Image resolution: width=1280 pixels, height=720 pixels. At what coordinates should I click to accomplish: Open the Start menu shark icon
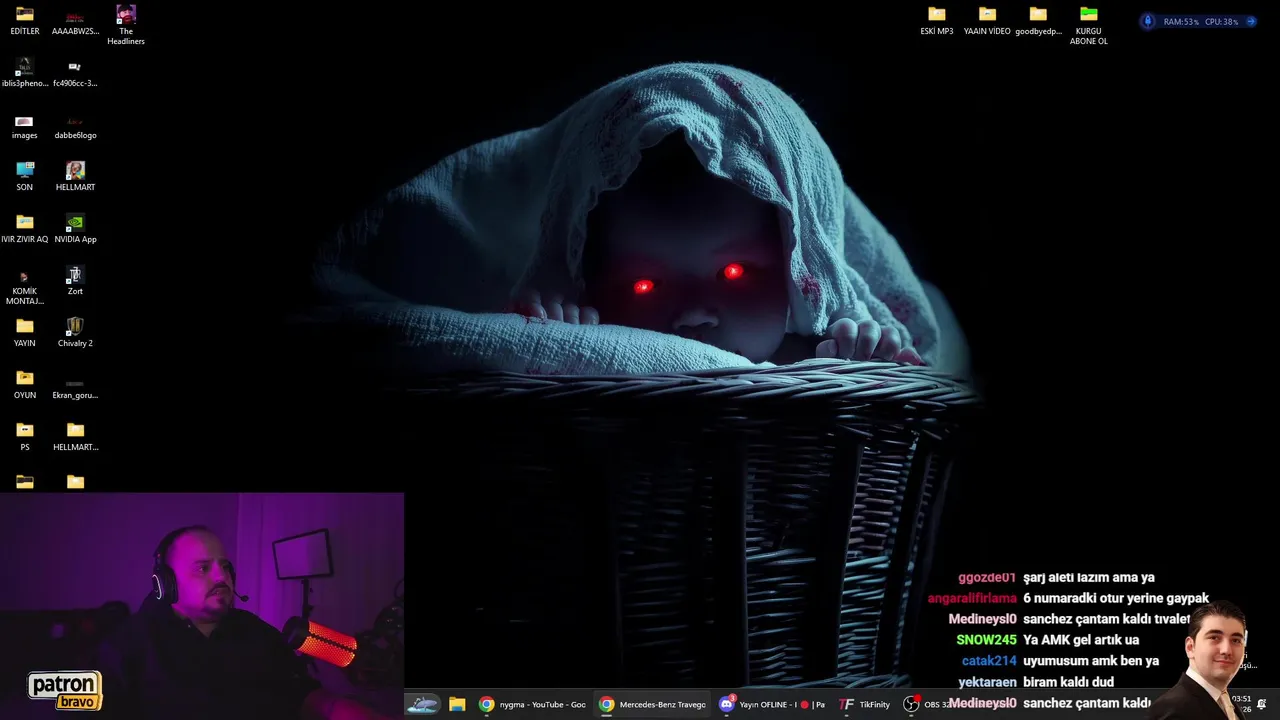pyautogui.click(x=422, y=704)
